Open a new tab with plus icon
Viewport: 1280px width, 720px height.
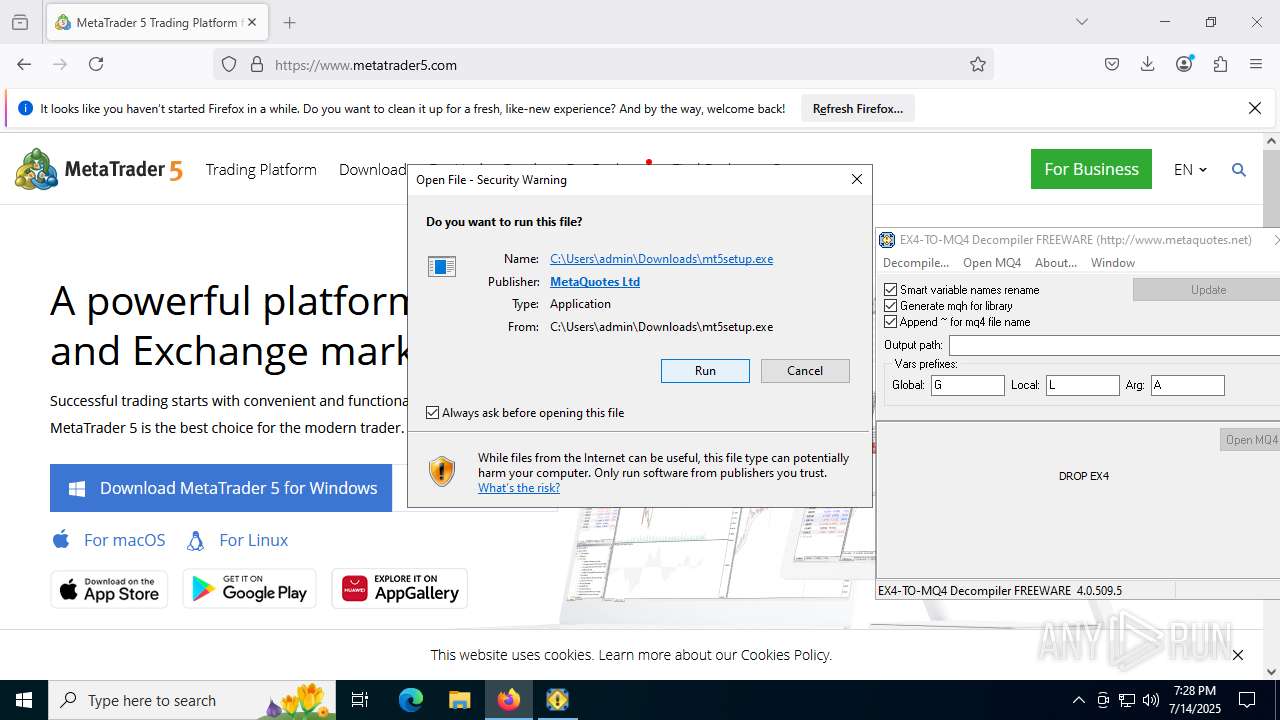click(x=289, y=22)
